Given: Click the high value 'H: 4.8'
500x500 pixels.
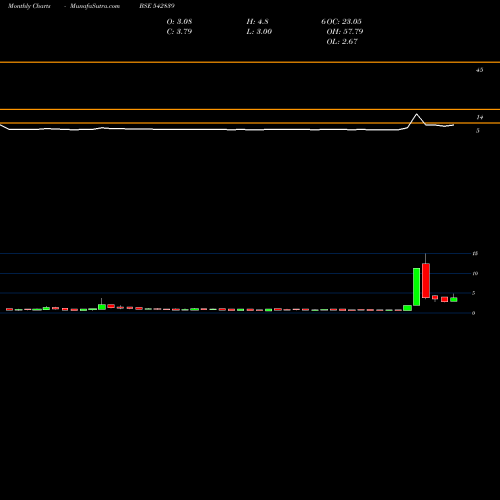Looking at the screenshot, I should coord(257,22).
